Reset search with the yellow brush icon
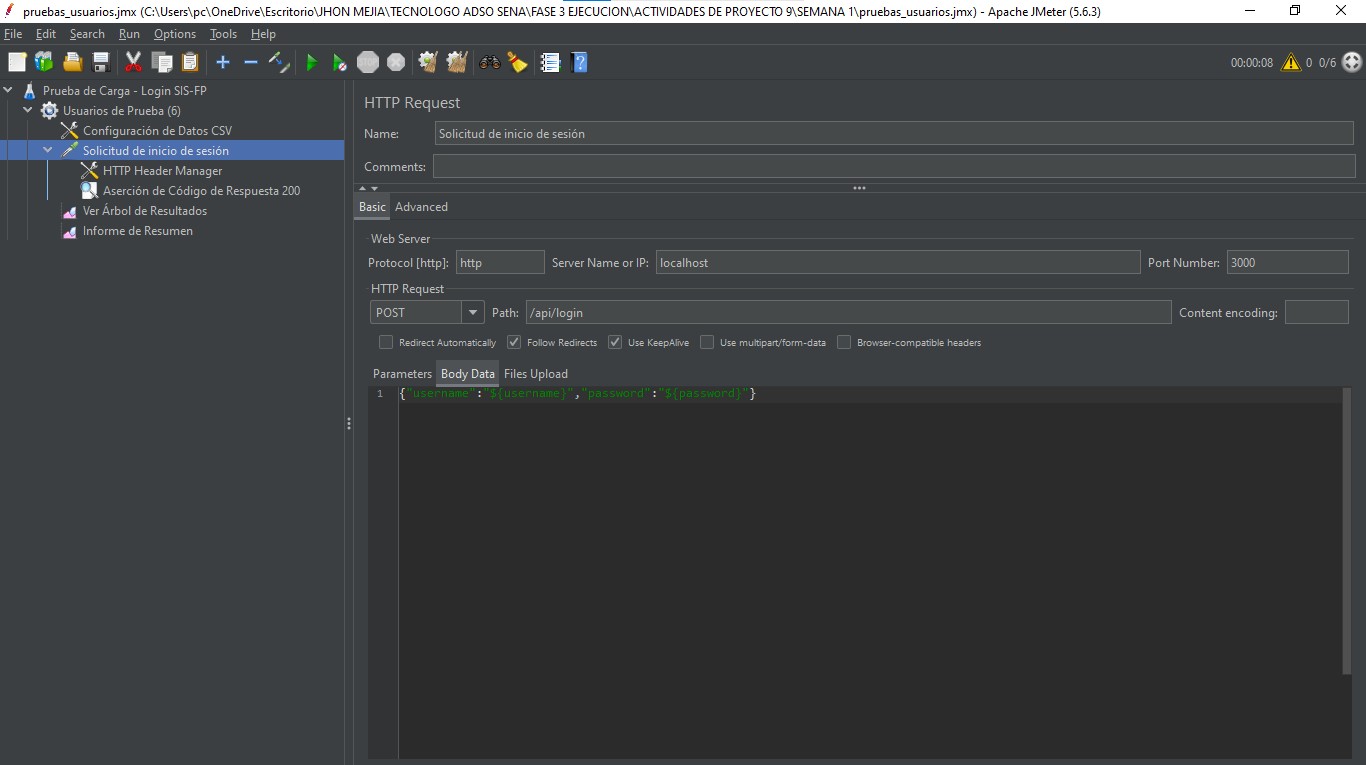The width and height of the screenshot is (1366, 765). click(517, 62)
